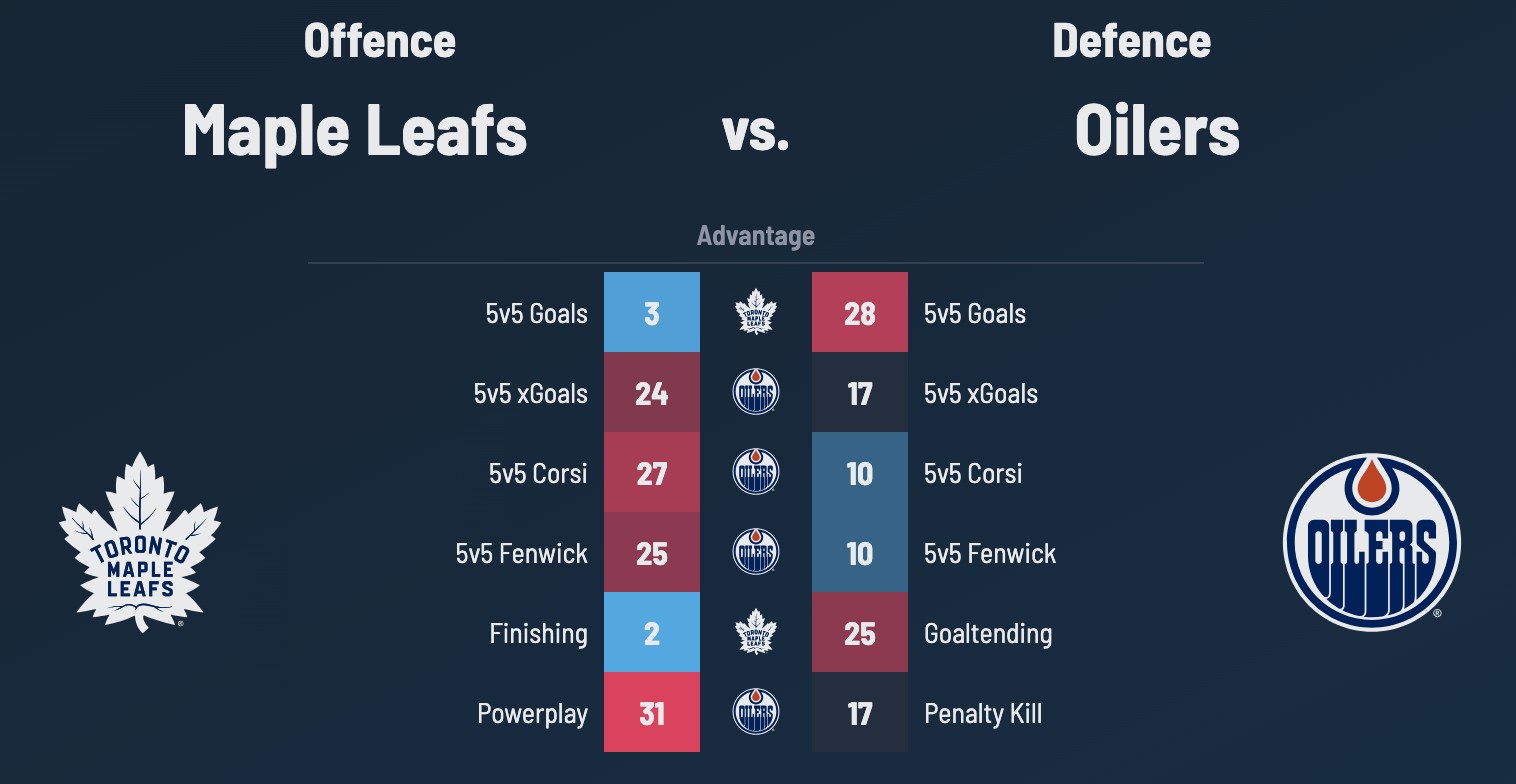Click the Oilers icon in Powerplay row
Viewport: 1516px width, 784px height.
(x=756, y=712)
